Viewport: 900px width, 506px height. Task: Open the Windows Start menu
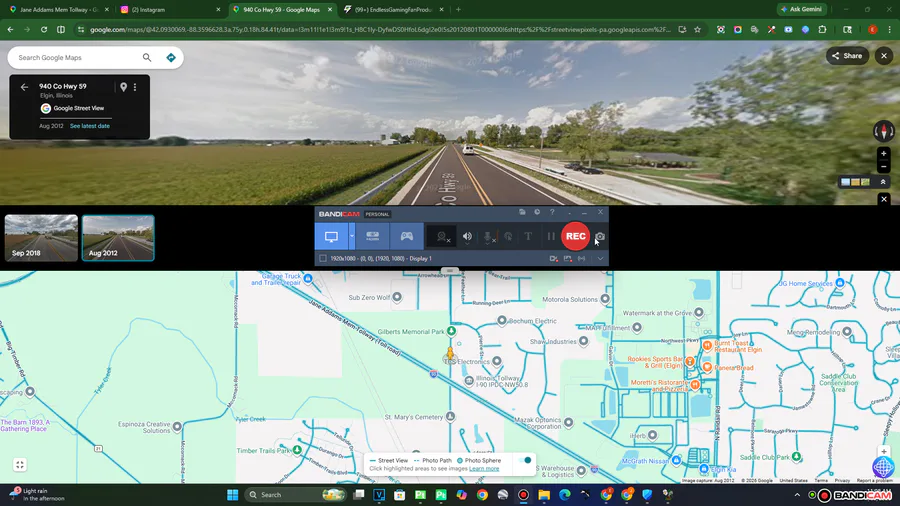232,495
